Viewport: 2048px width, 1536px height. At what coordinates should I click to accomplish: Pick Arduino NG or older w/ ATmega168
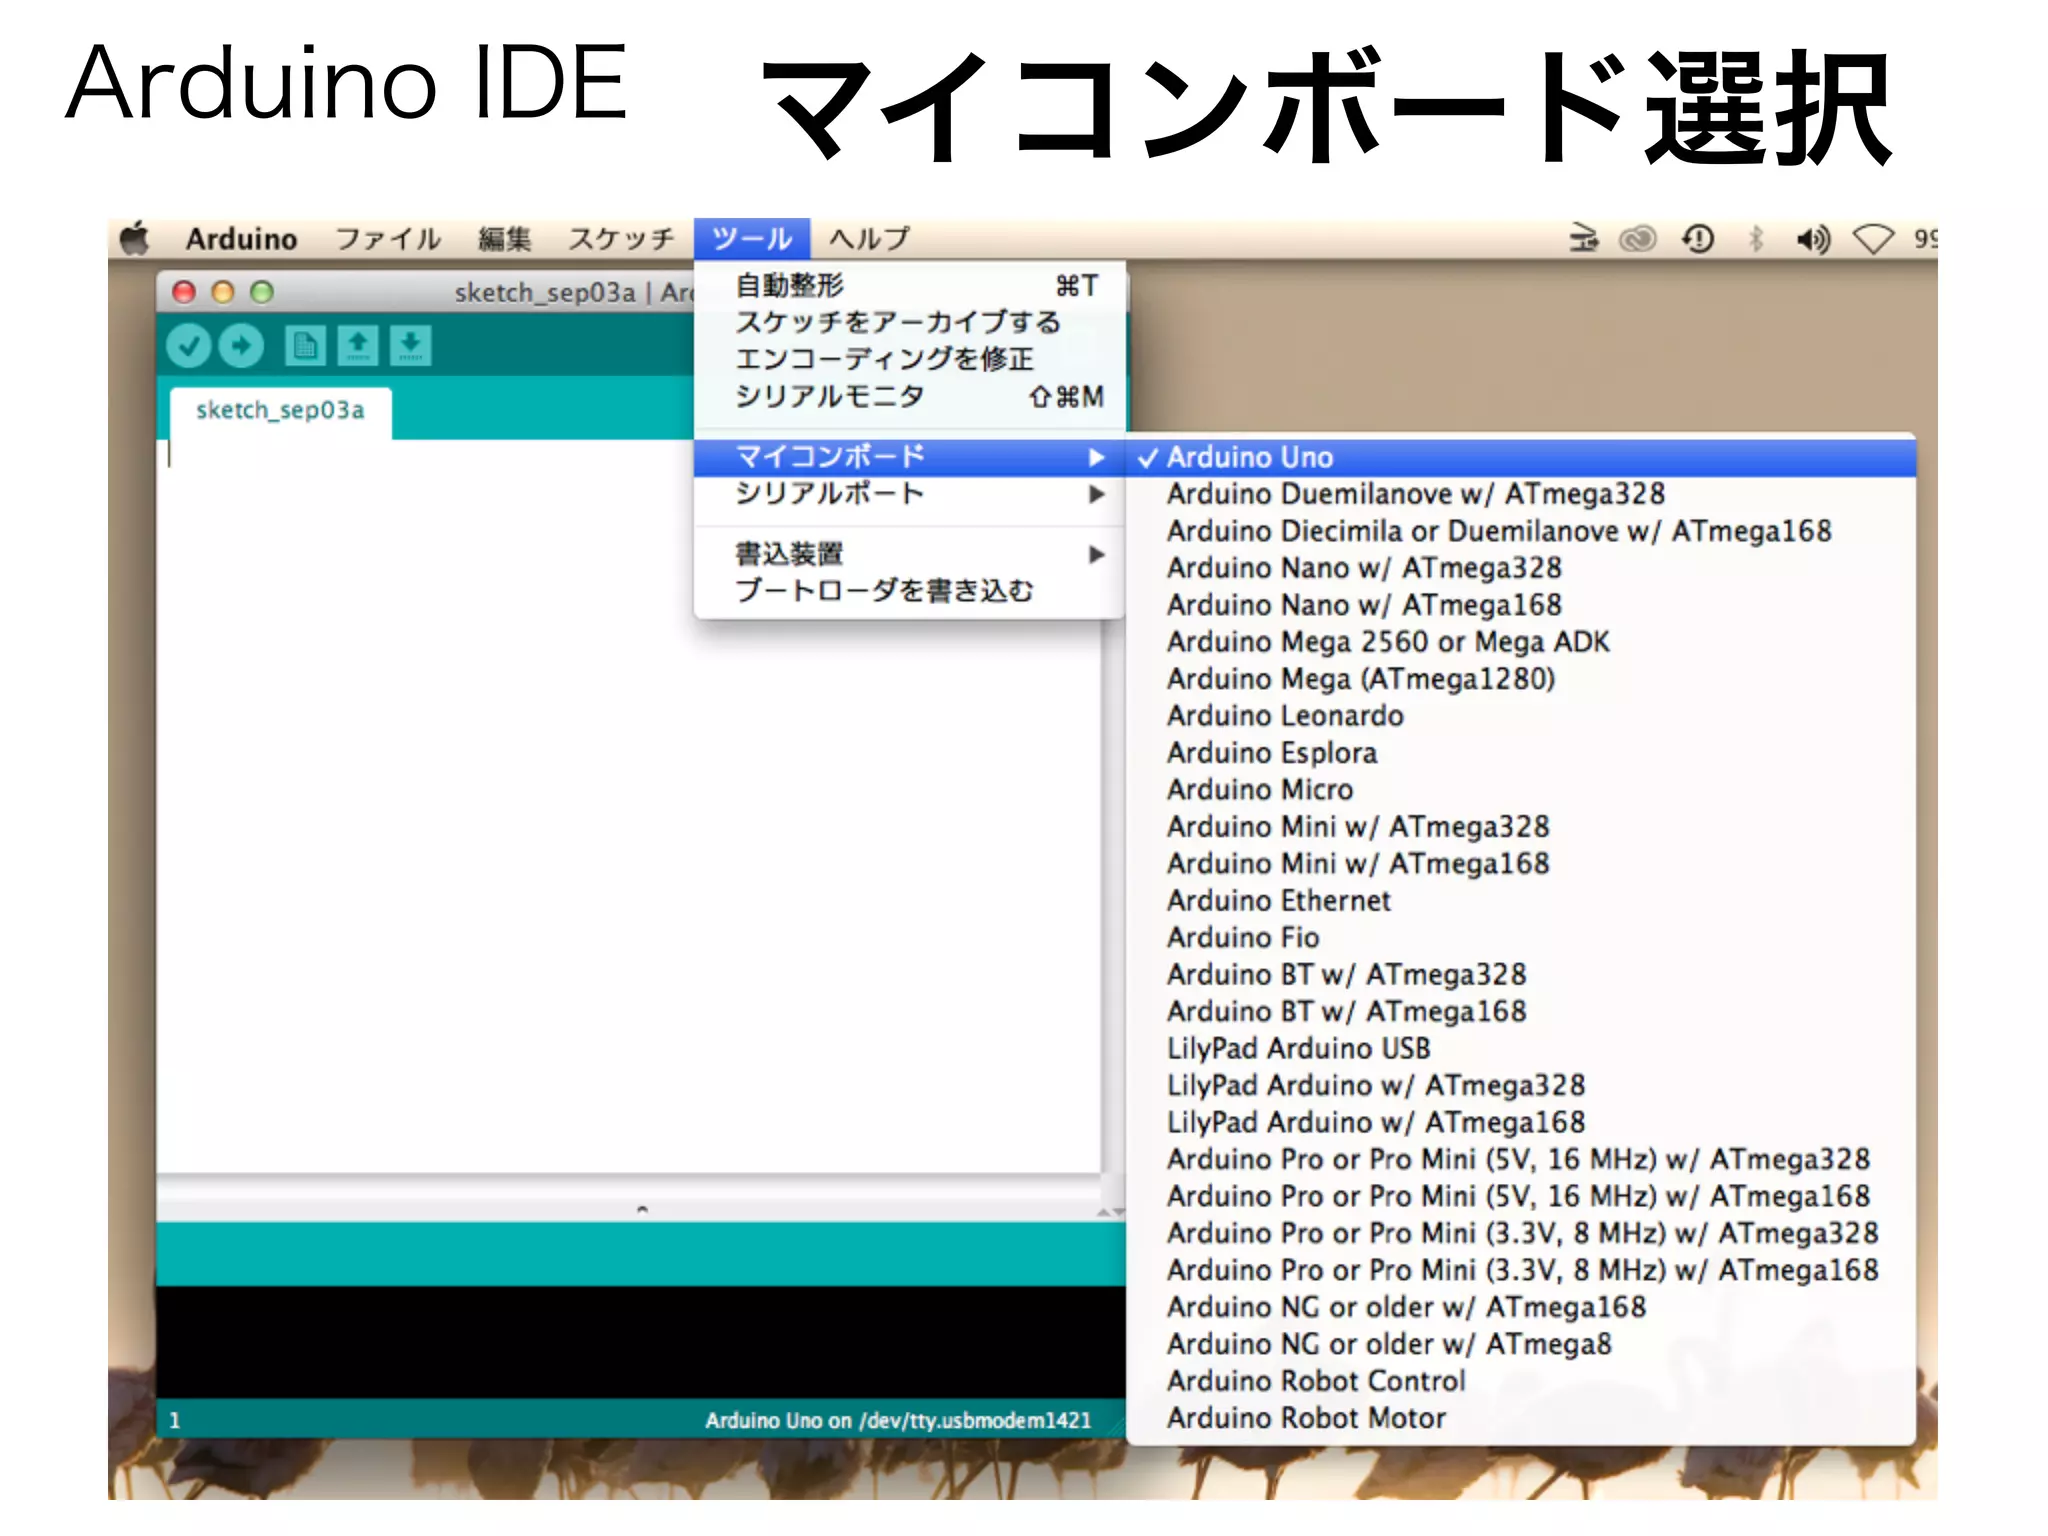(x=1521, y=1308)
